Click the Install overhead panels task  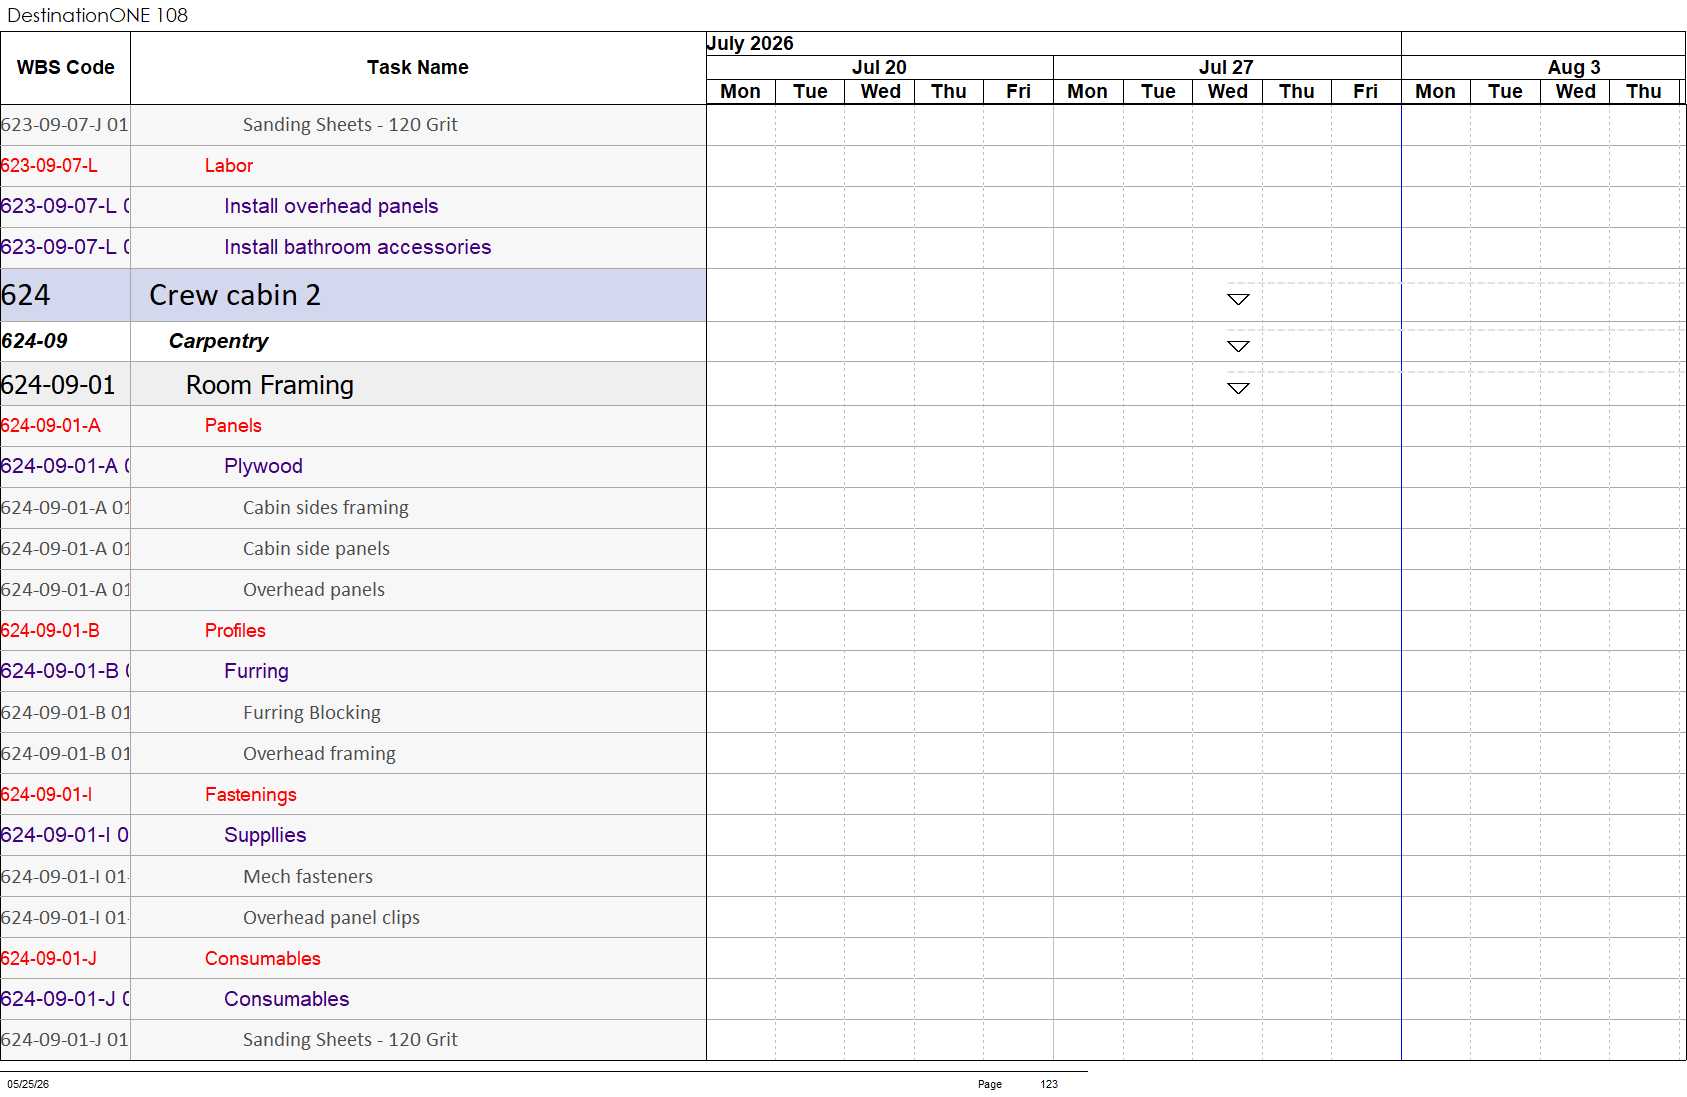tap(331, 206)
